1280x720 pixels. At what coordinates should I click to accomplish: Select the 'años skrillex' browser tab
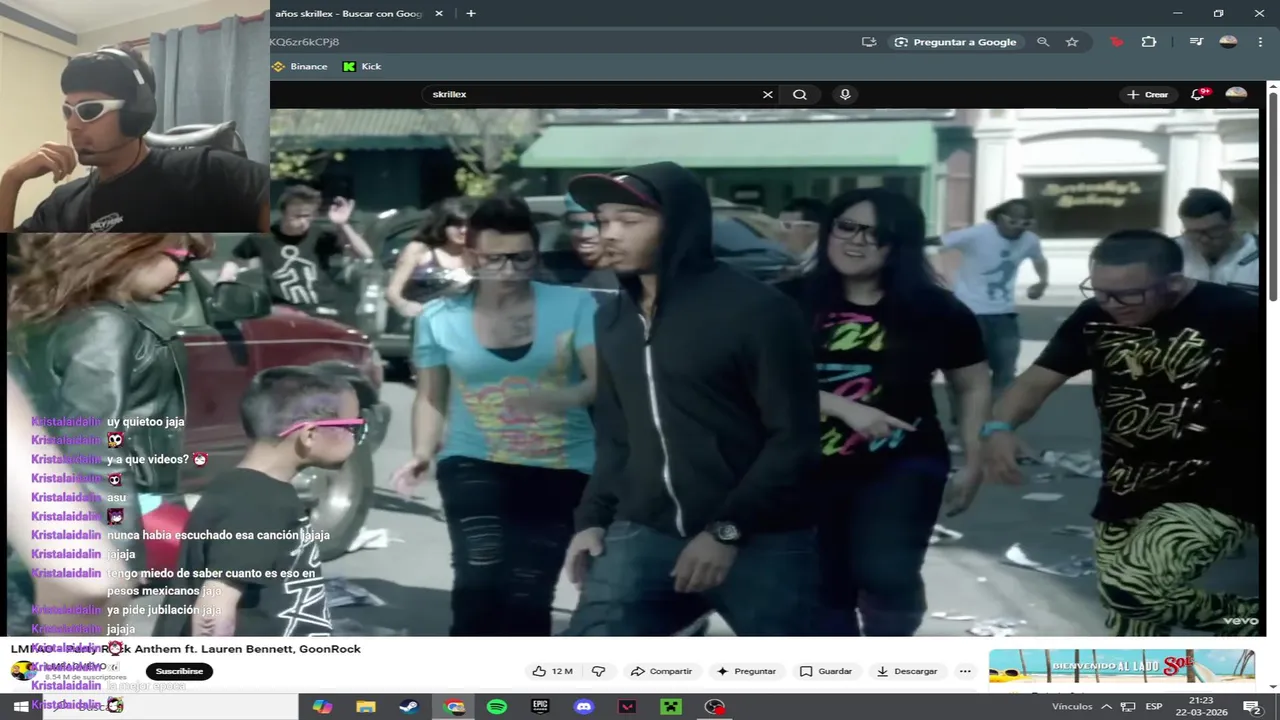348,13
